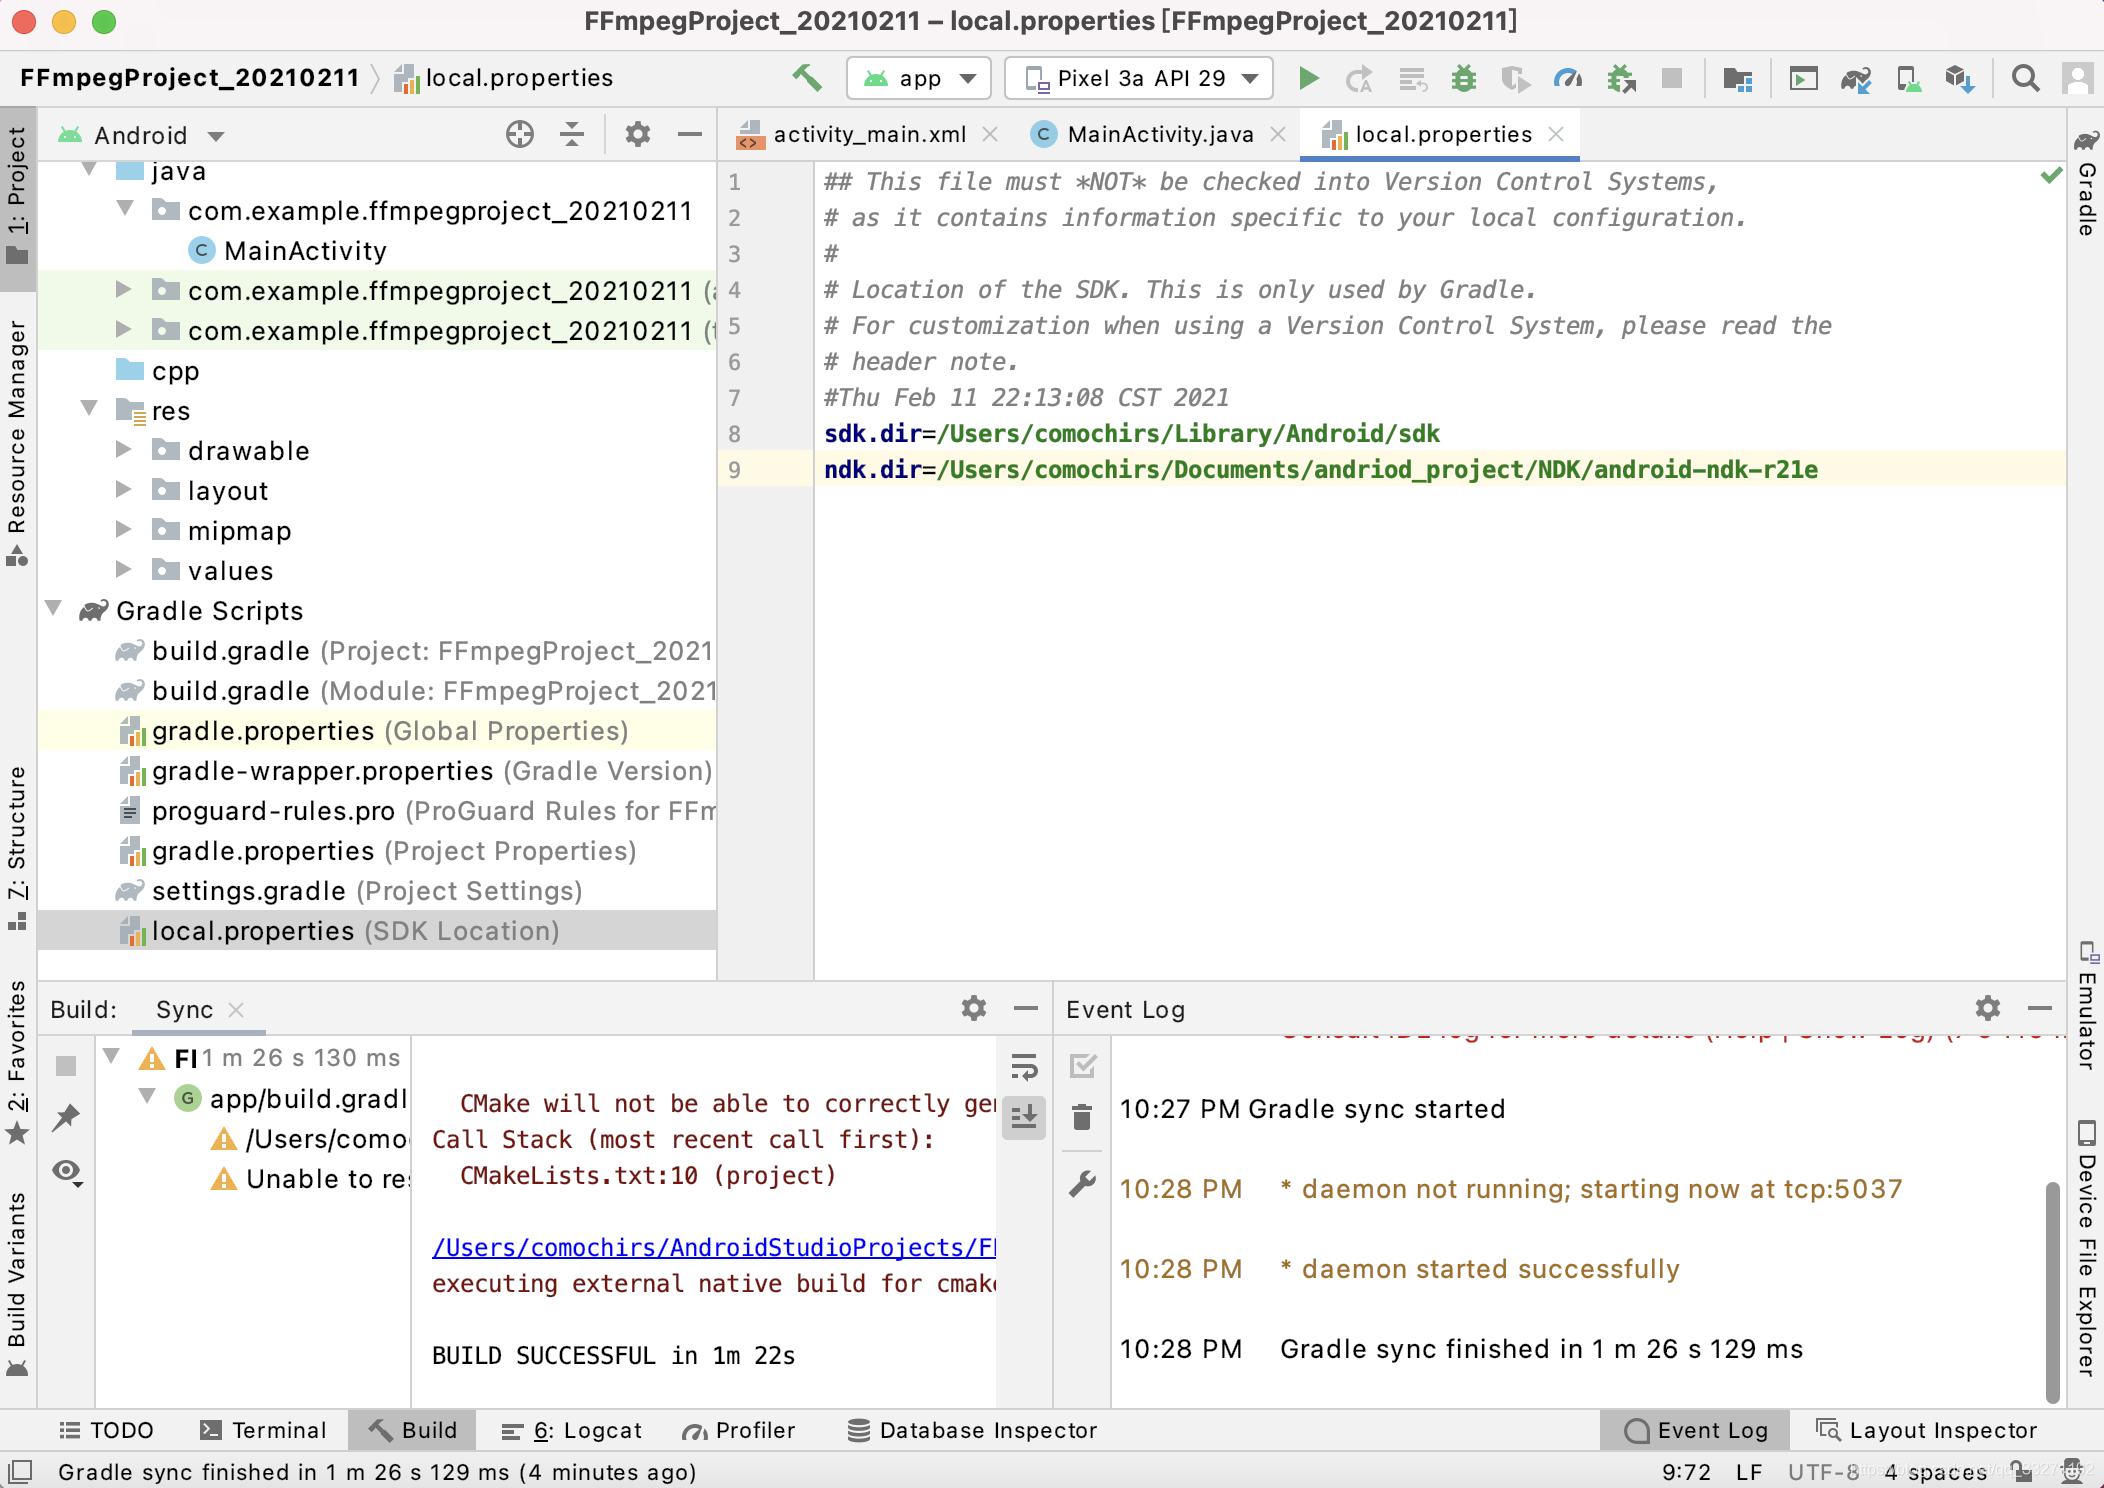Click the user account avatar icon
The image size is (2104, 1488).
(2078, 78)
